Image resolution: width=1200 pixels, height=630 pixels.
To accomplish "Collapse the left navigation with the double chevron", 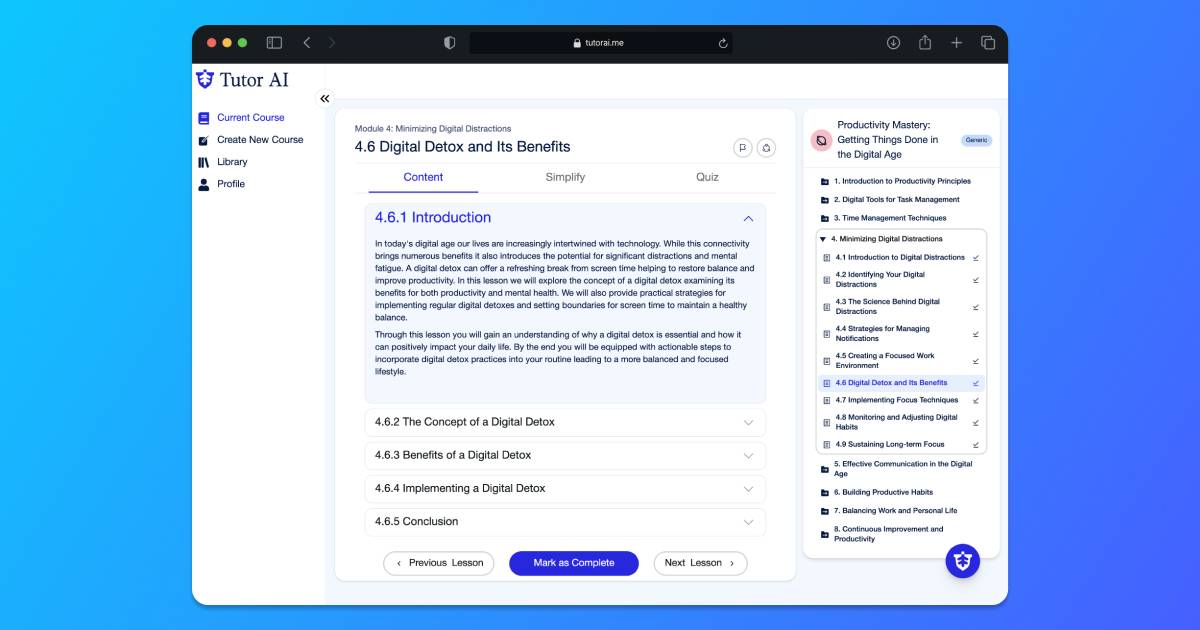I will coord(324,98).
